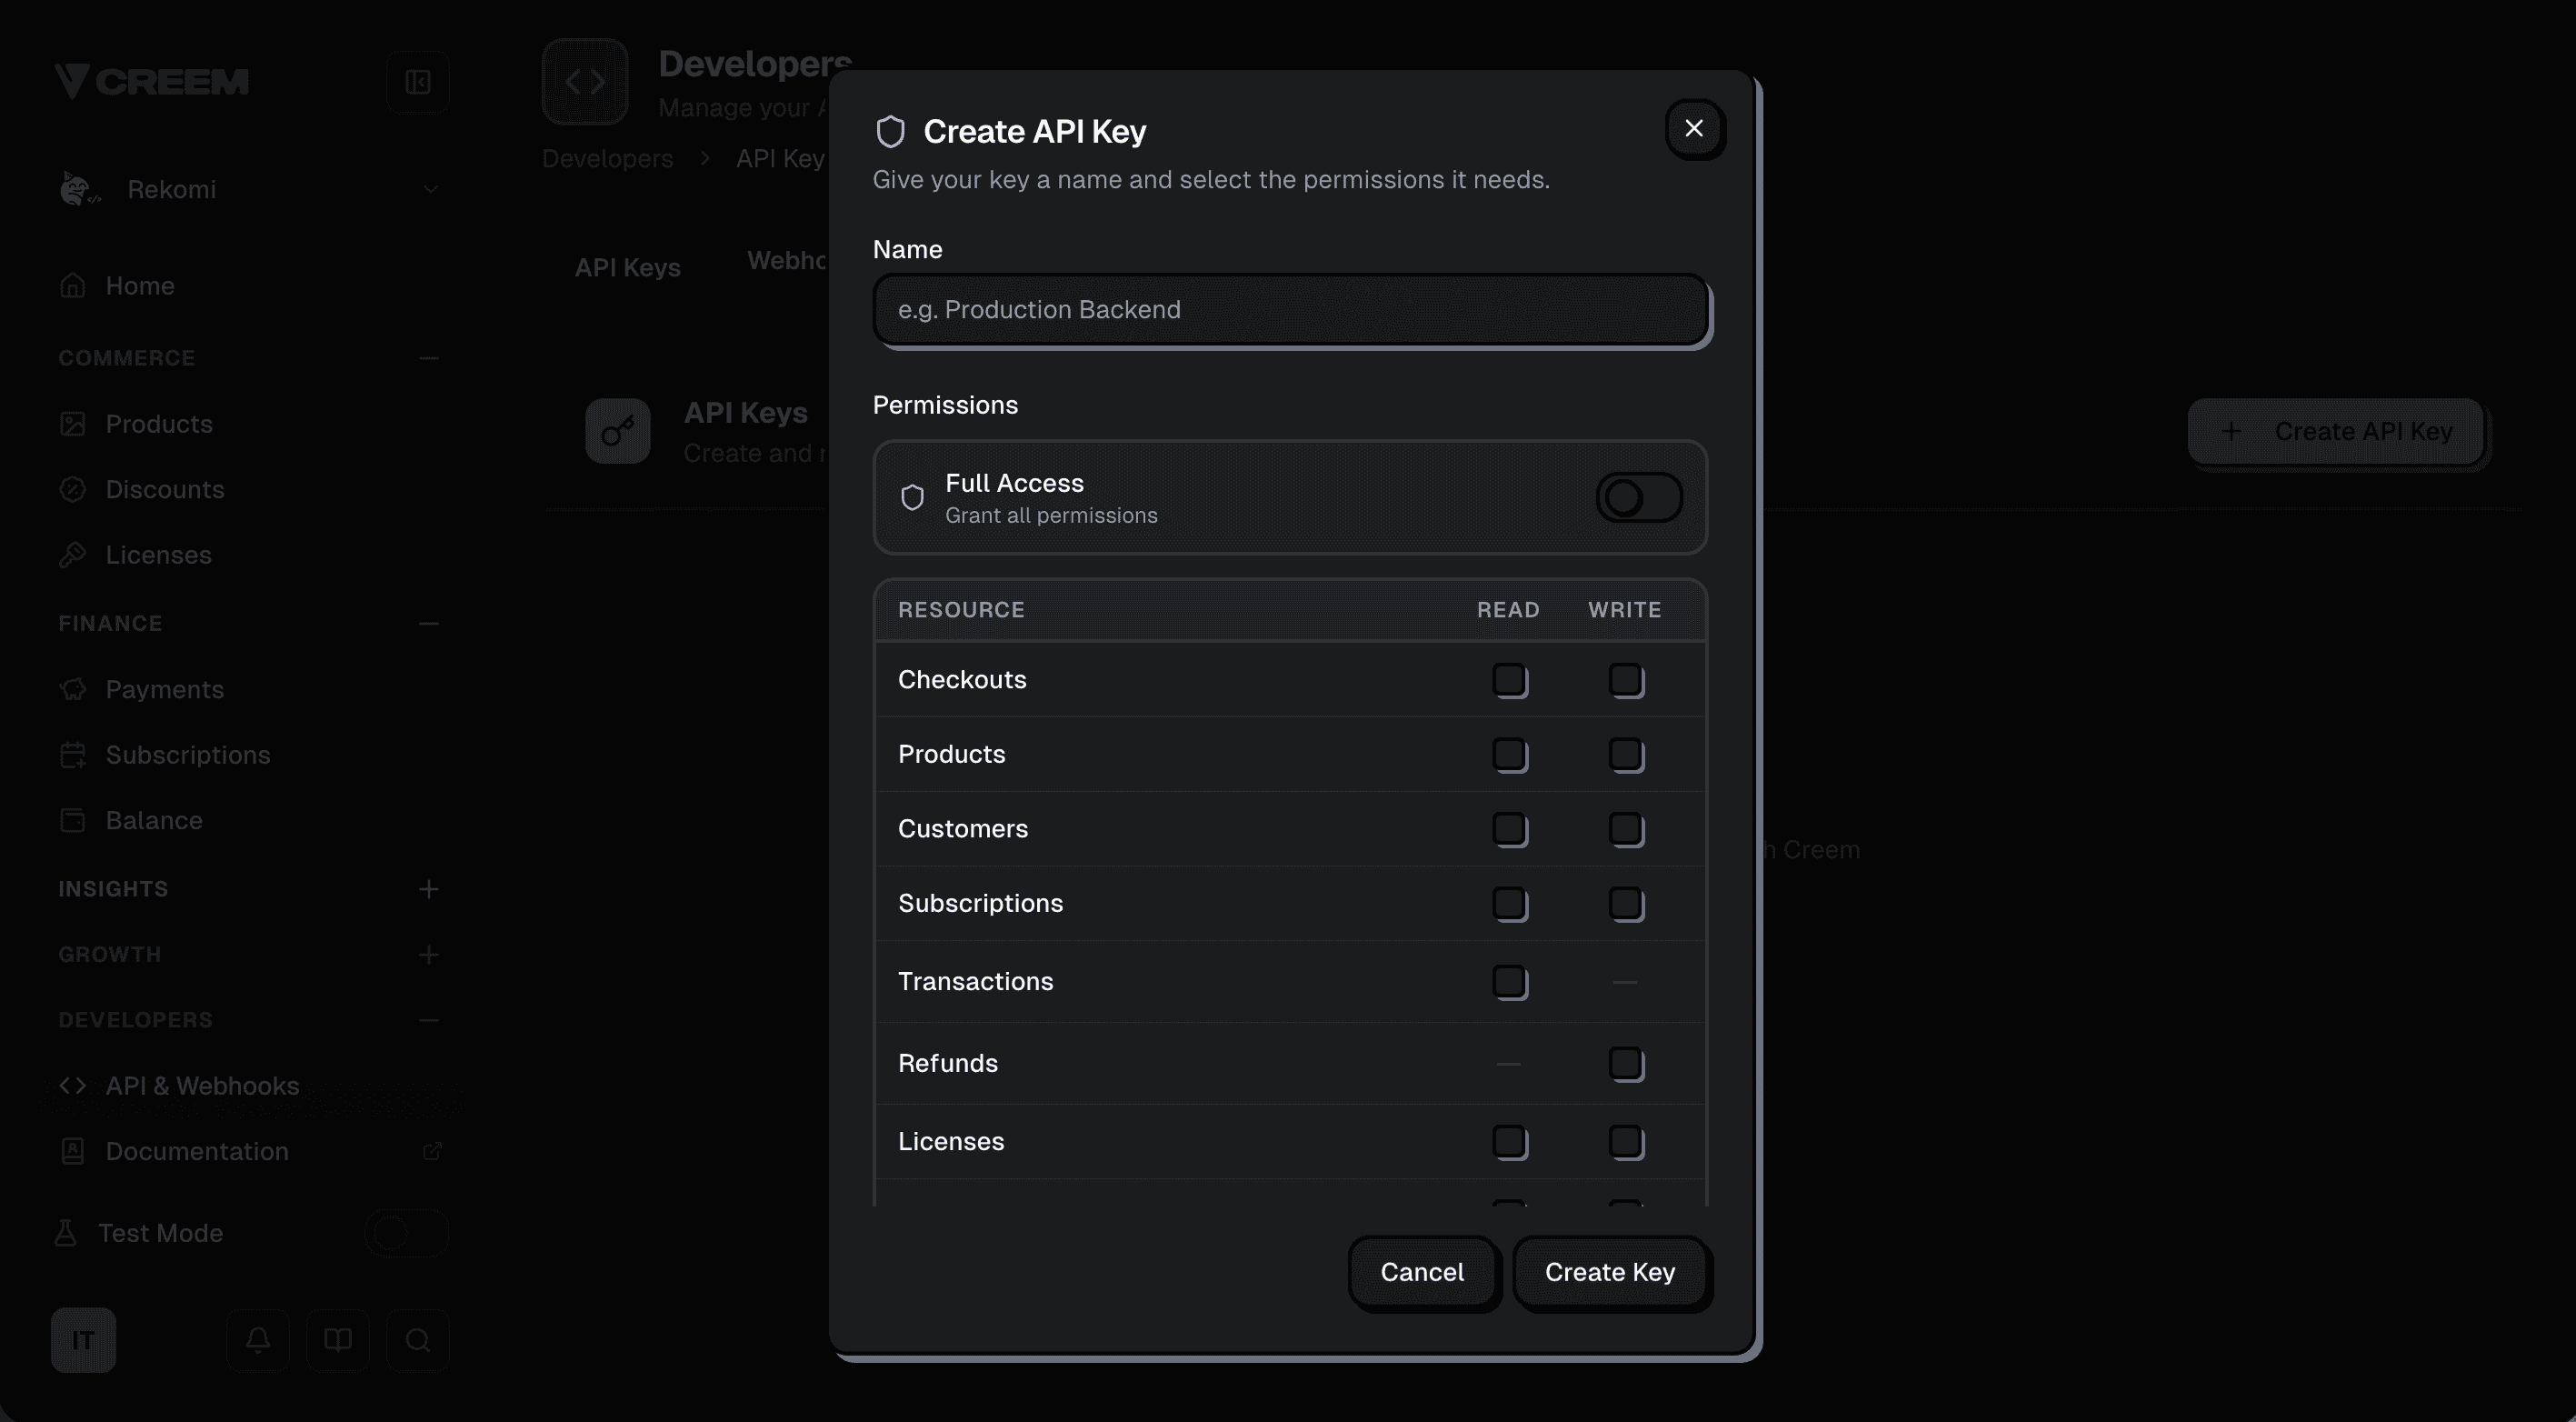Select Write checkbox in Licenses row
Image resolution: width=2576 pixels, height=1422 pixels.
pyautogui.click(x=1626, y=1142)
